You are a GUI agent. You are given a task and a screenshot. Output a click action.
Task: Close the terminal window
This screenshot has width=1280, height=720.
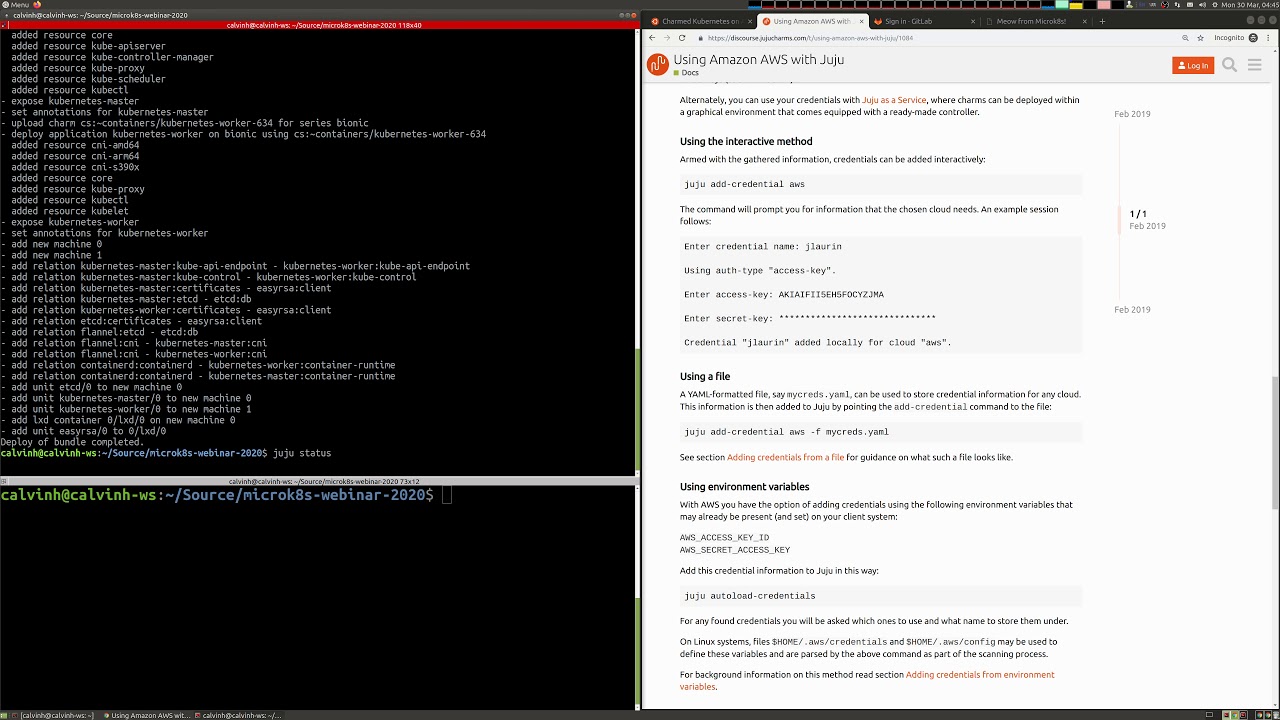pyautogui.click(x=632, y=15)
